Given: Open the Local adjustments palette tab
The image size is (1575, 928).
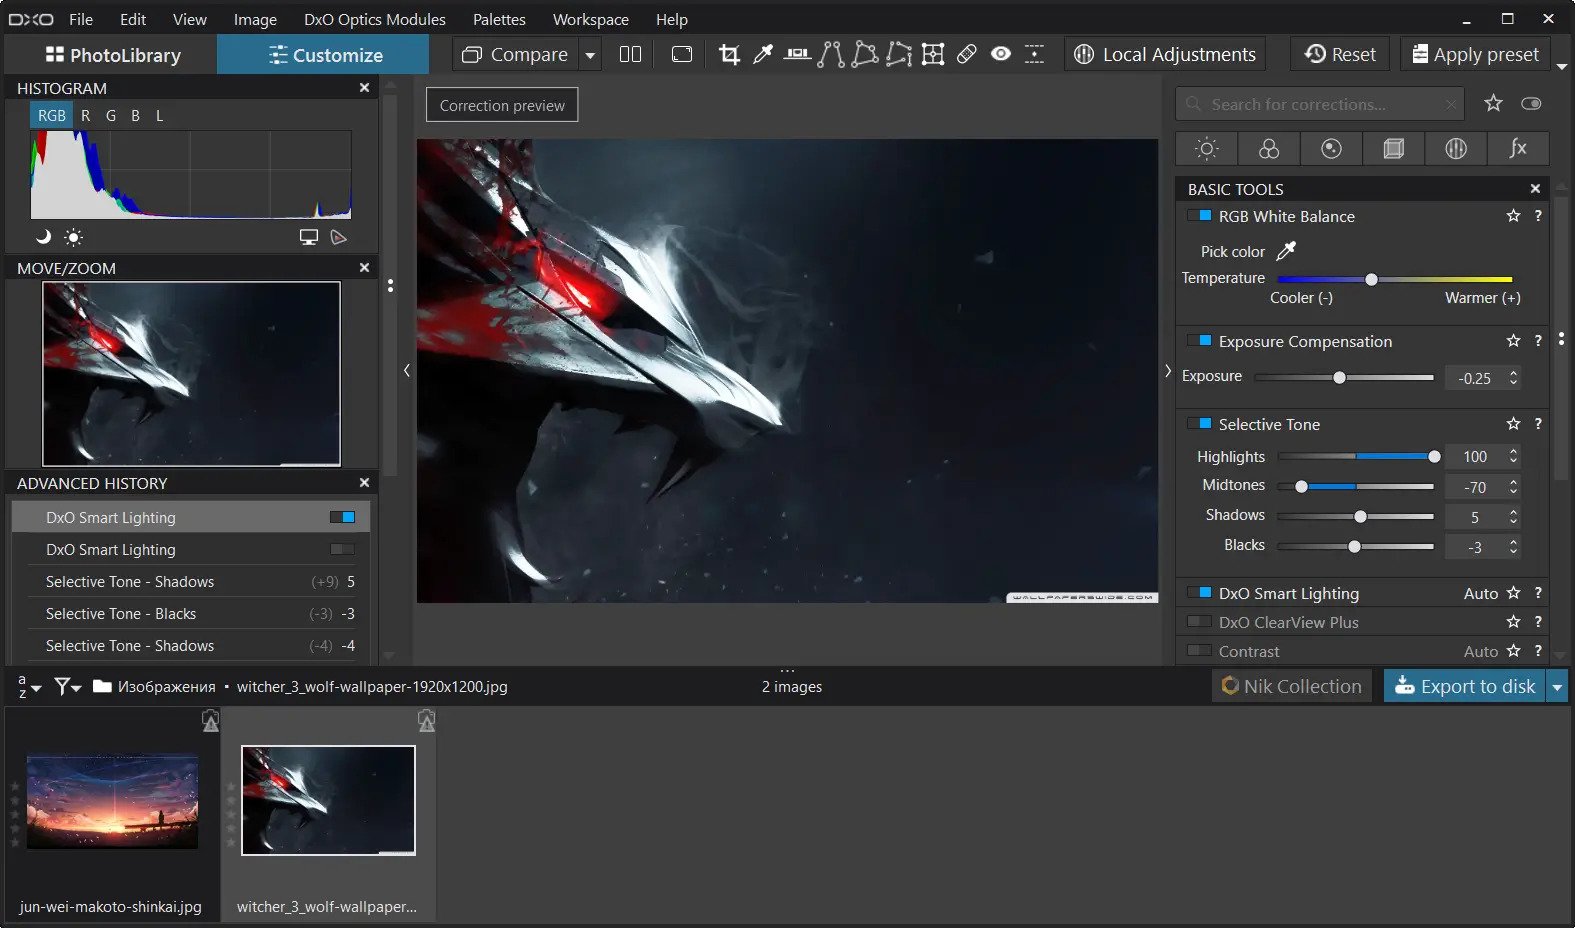Looking at the screenshot, I should 1456,149.
